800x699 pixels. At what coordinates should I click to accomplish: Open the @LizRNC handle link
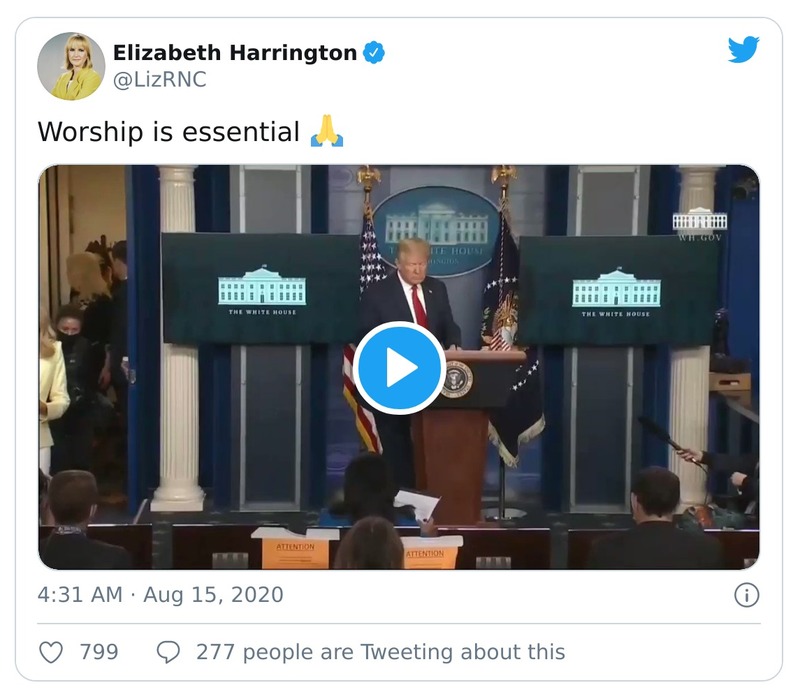pyautogui.click(x=160, y=80)
